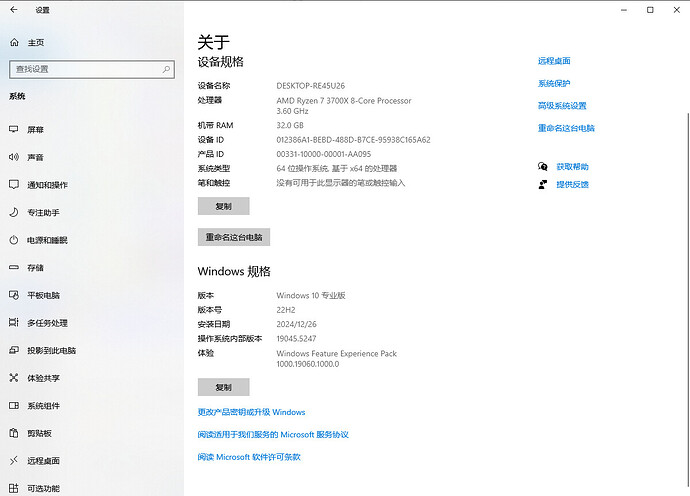Image resolution: width=690 pixels, height=496 pixels.
Task: Open the 专注助手 moon icon
Action: (14, 212)
